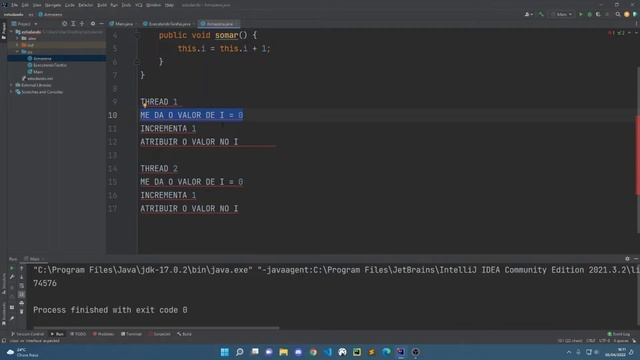Click the locate-file target icon in Project panel

[x=64, y=24]
